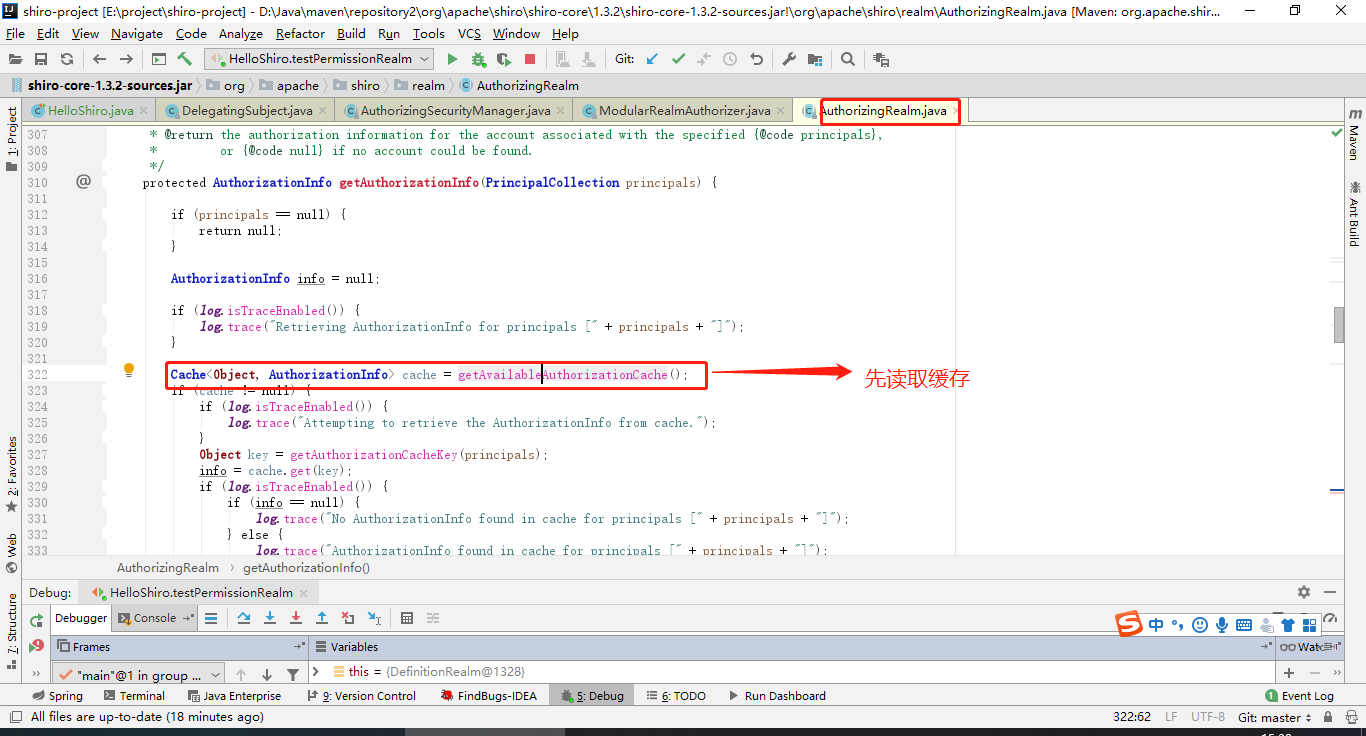1366x736 pixels.
Task: Navigate Forward with the right arrow icon
Action: pos(126,59)
